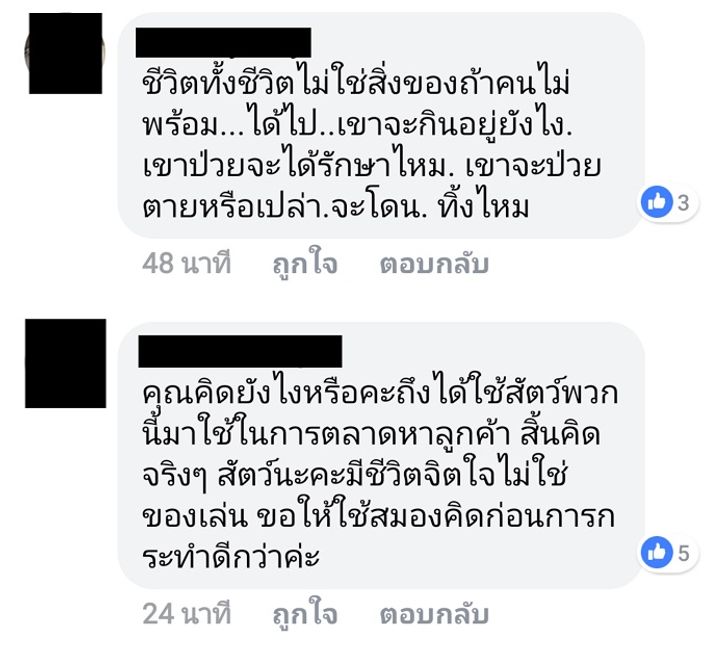
Task: Click the thumbs-up reaction icon with 3 likes
Action: click(x=656, y=202)
